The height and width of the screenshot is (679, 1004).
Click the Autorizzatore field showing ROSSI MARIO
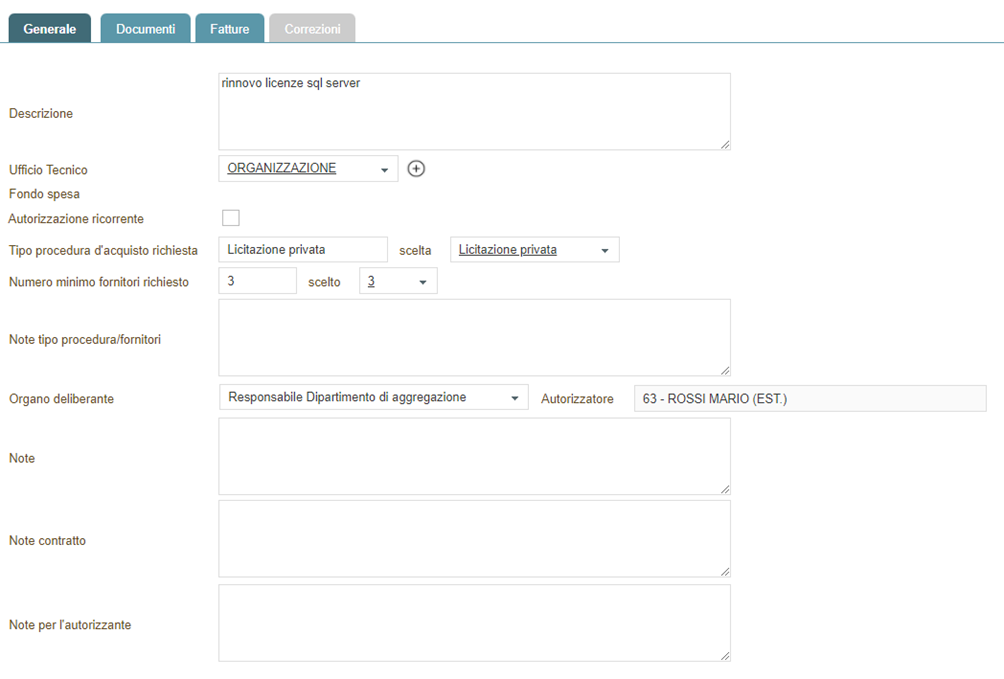click(809, 399)
